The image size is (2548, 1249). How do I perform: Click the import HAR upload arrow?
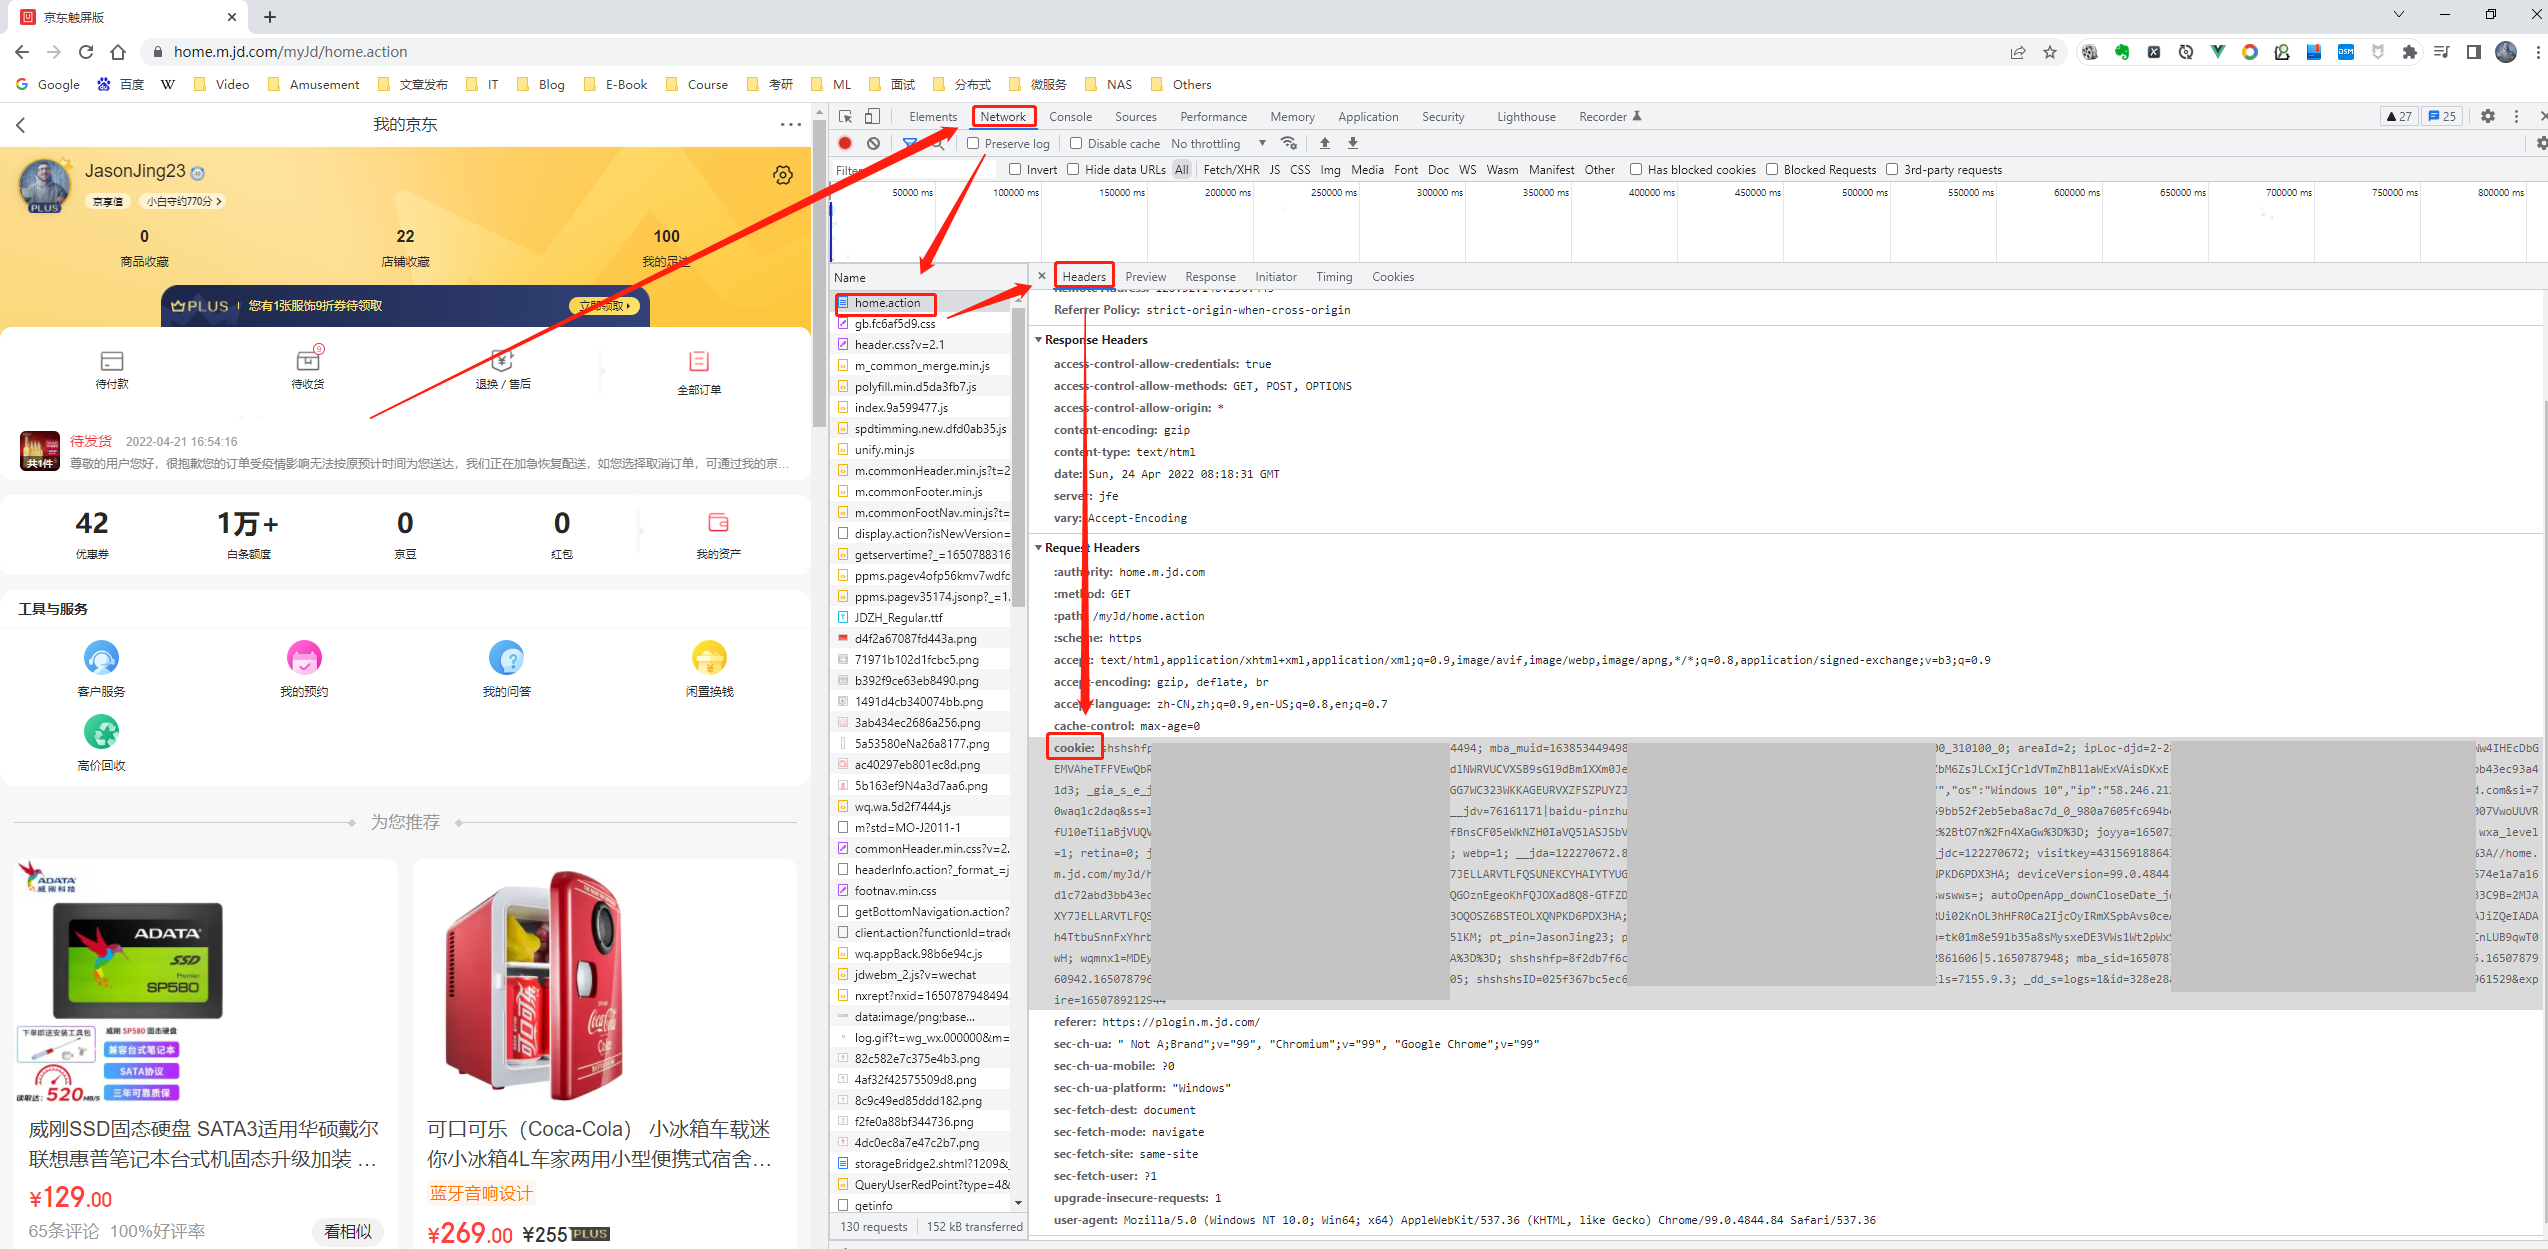1325,143
